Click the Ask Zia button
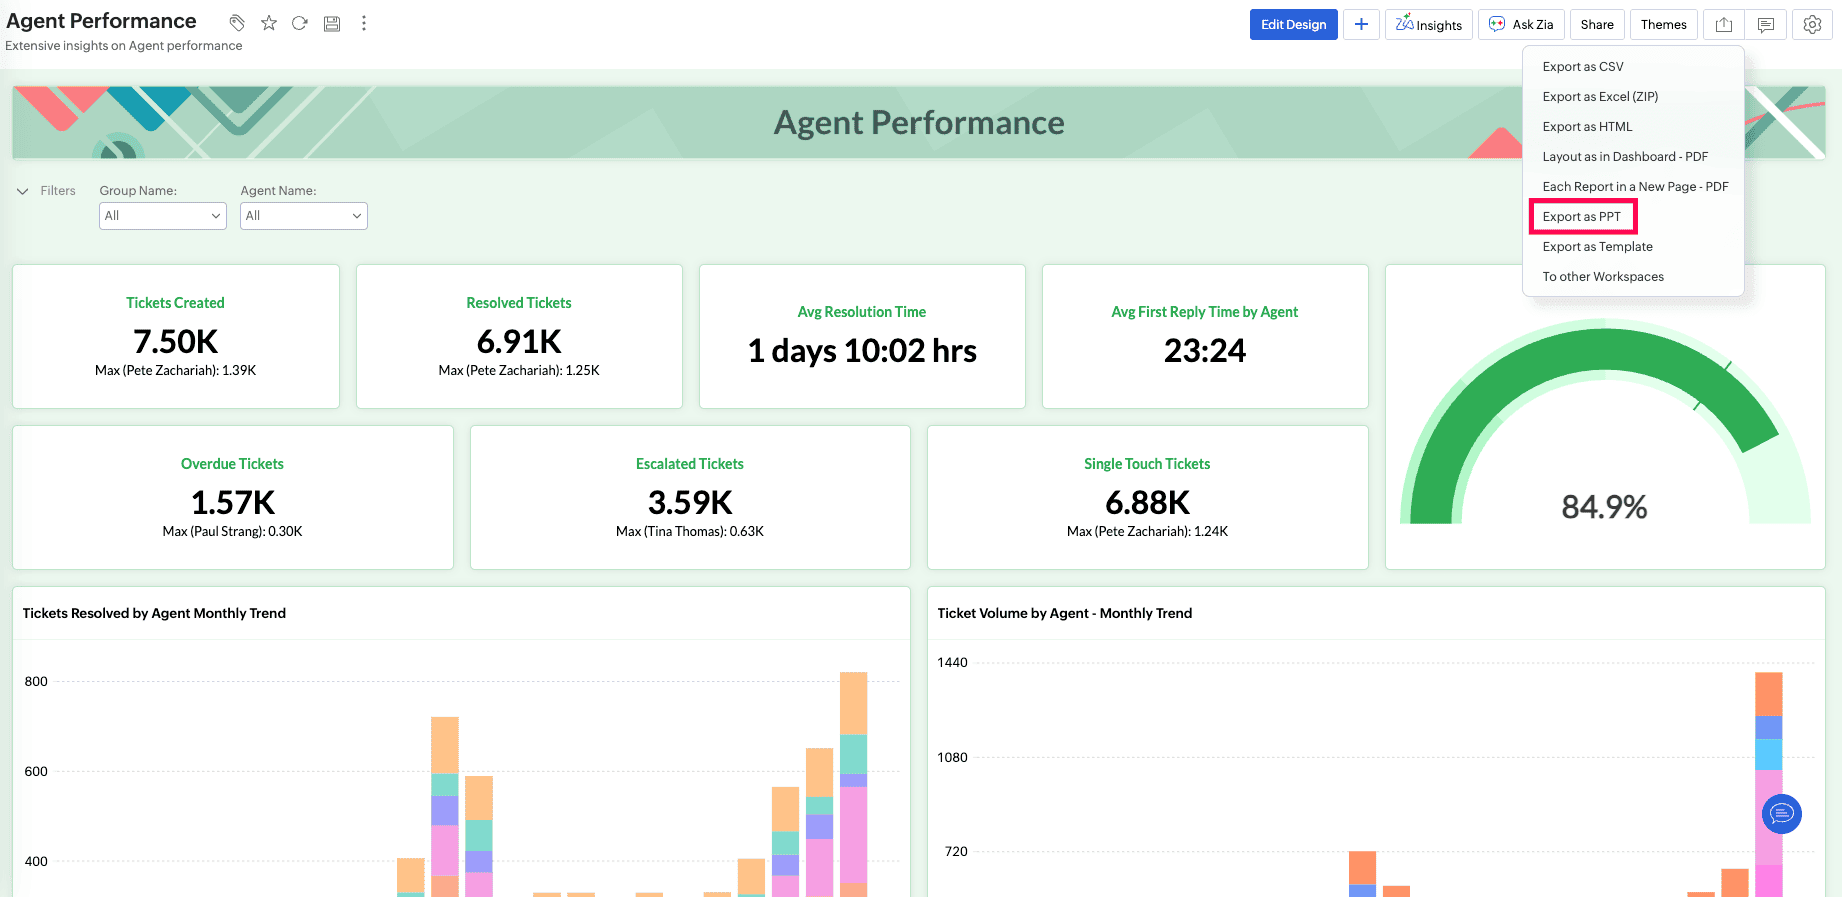The width and height of the screenshot is (1842, 897). coord(1521,25)
